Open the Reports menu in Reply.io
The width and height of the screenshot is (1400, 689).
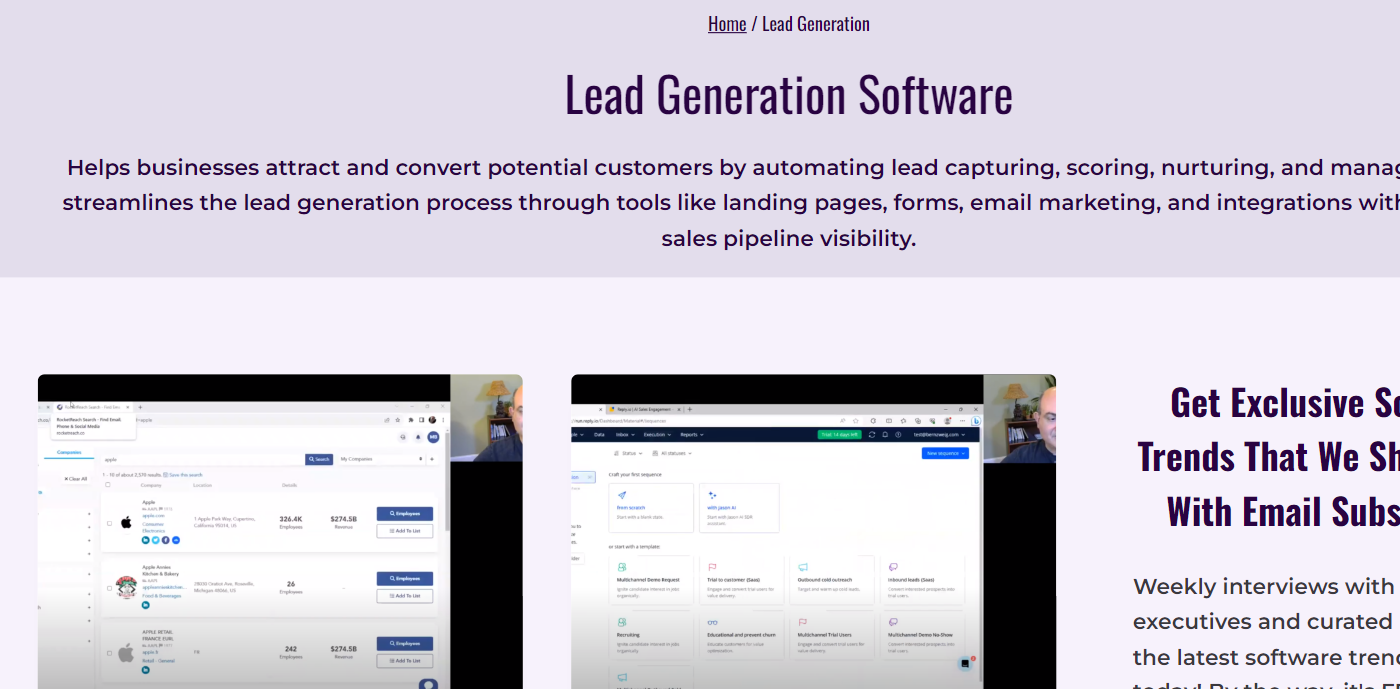point(691,434)
